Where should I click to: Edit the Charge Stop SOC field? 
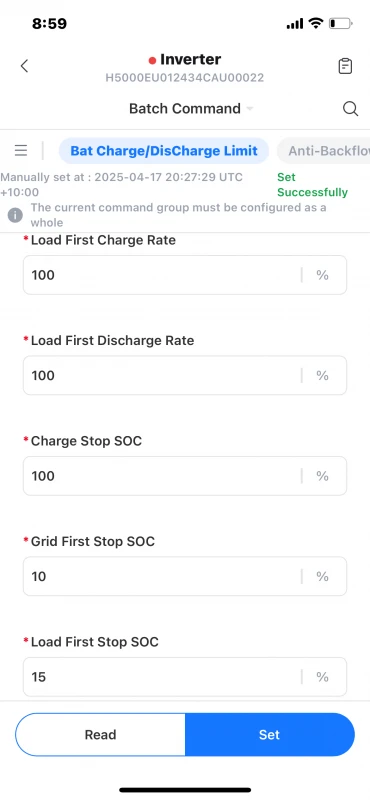[185, 476]
